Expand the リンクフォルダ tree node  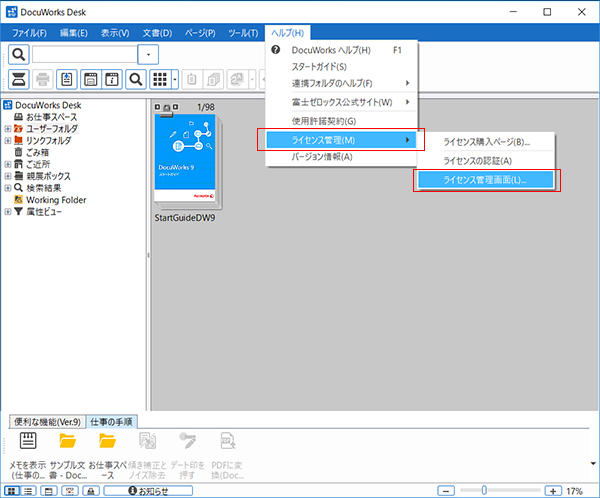point(8,141)
